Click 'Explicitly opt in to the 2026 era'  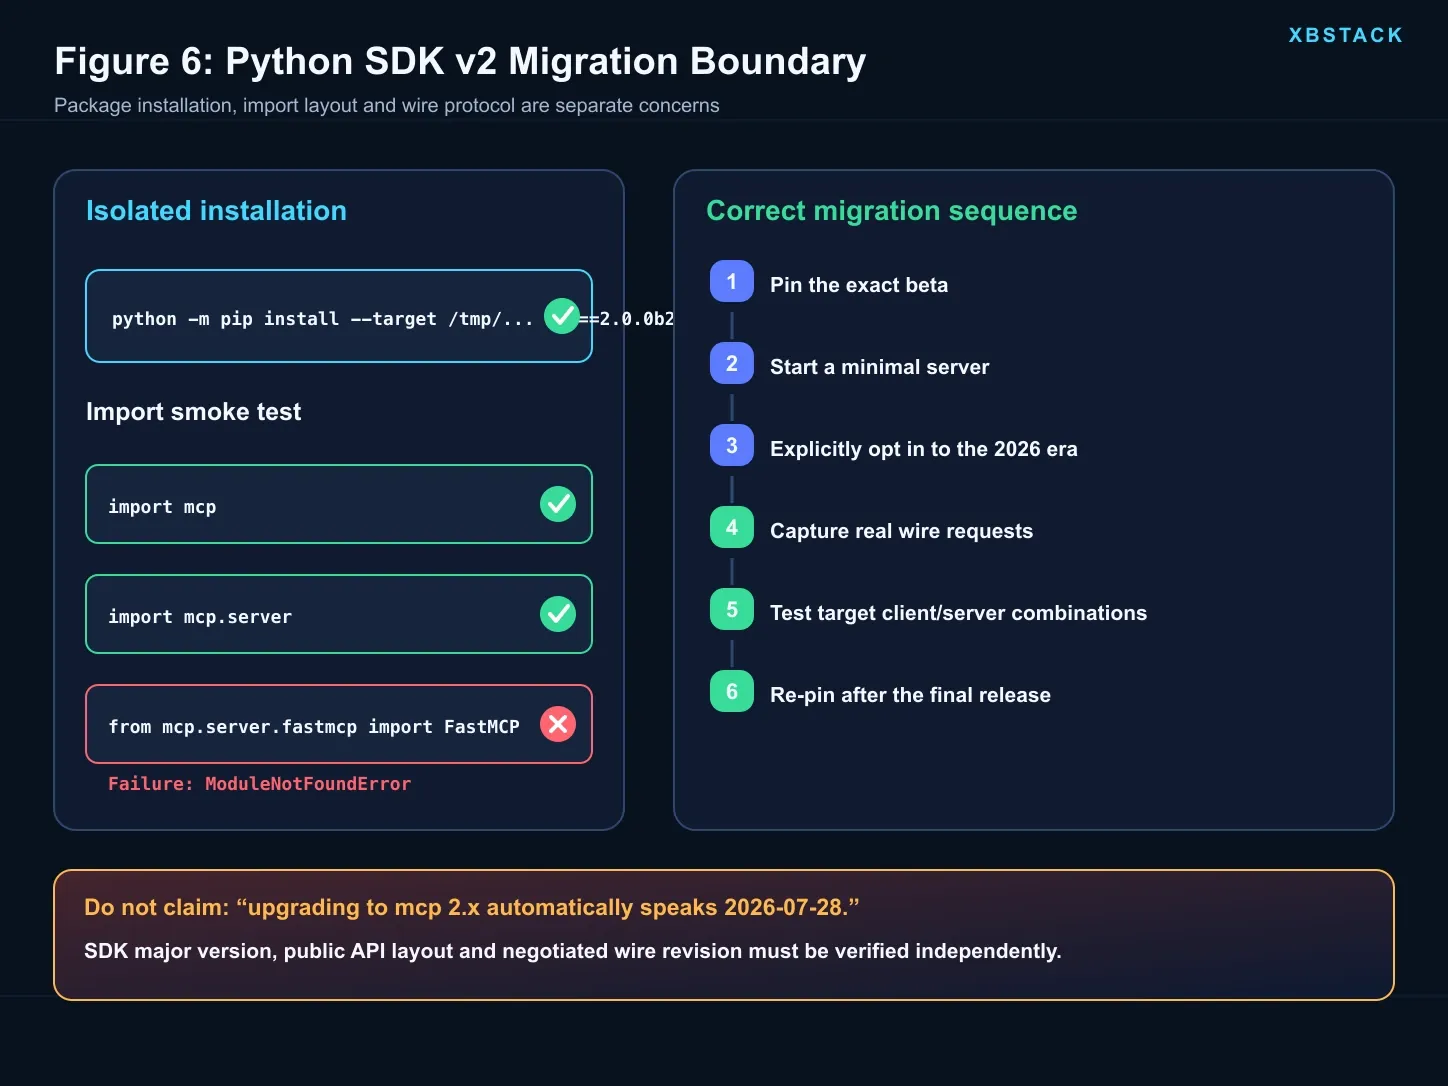pyautogui.click(x=924, y=449)
